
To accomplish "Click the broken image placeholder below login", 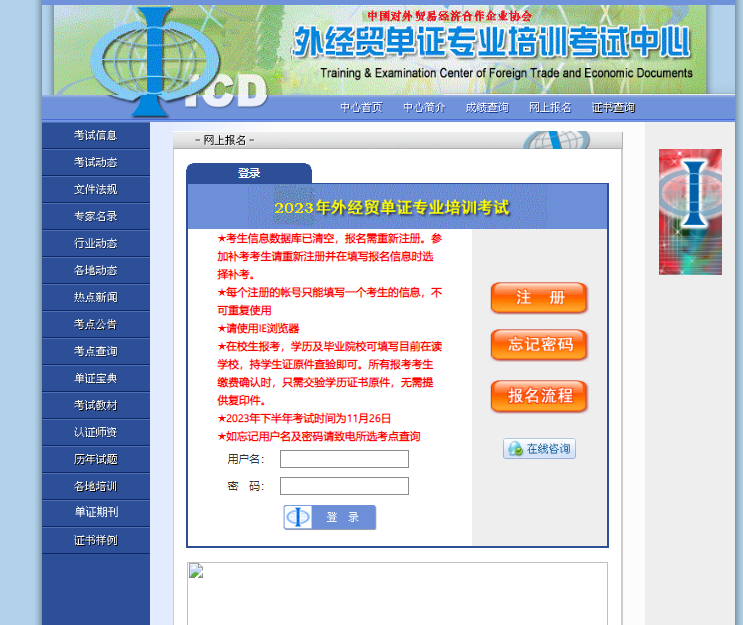I will [196, 572].
